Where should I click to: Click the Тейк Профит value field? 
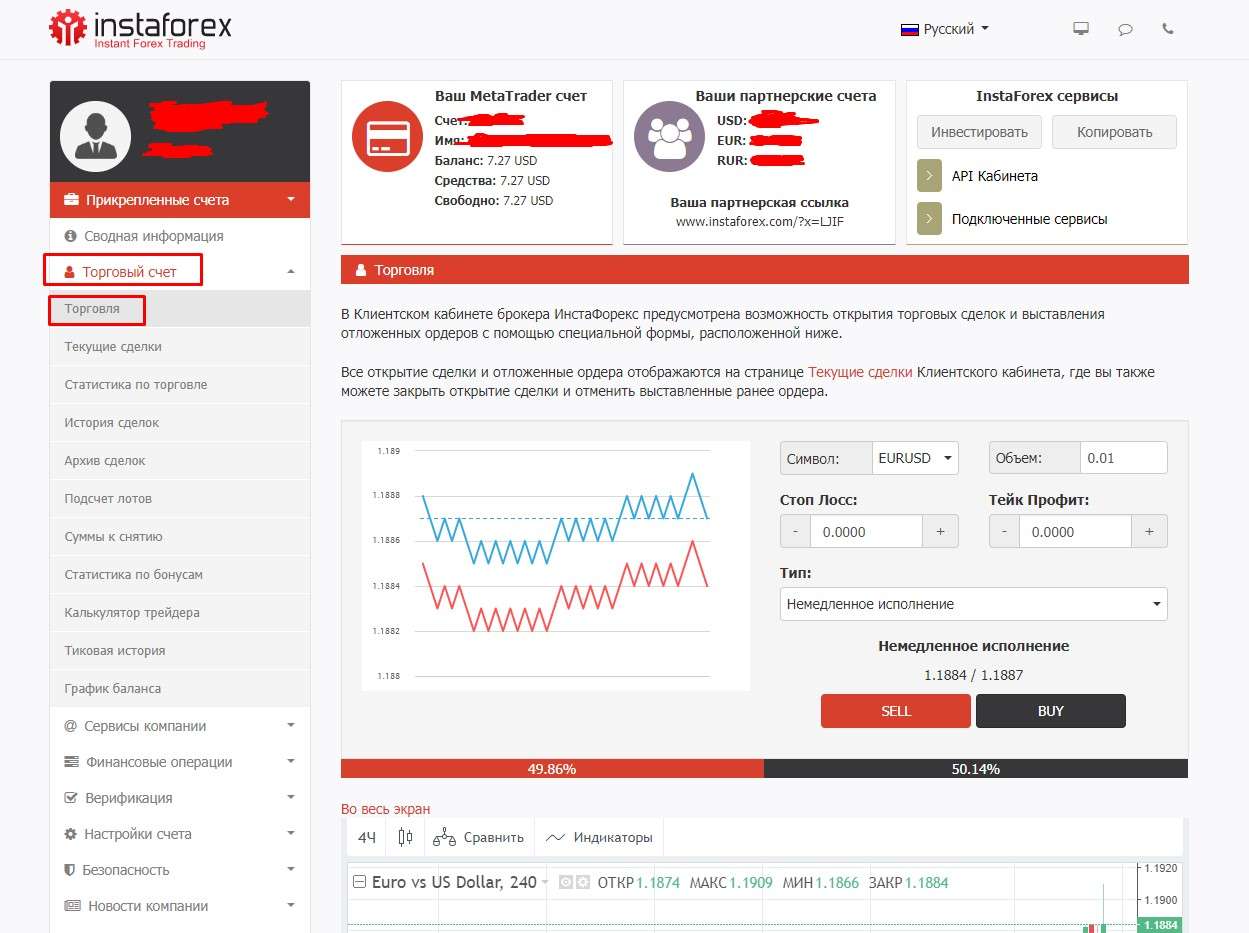click(1075, 532)
